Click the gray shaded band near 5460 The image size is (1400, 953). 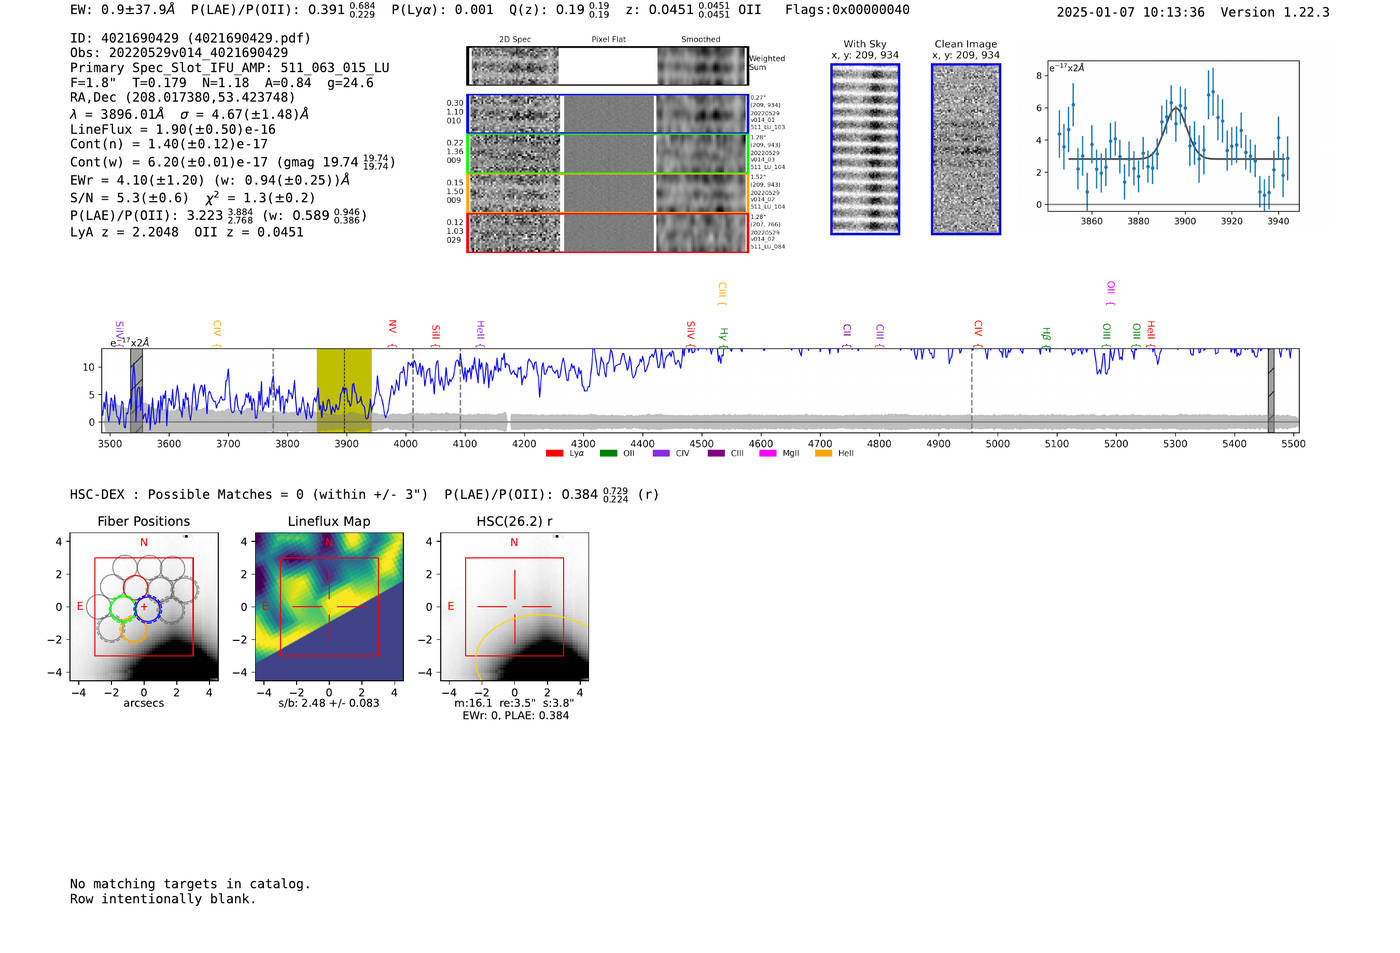[x=1271, y=391]
